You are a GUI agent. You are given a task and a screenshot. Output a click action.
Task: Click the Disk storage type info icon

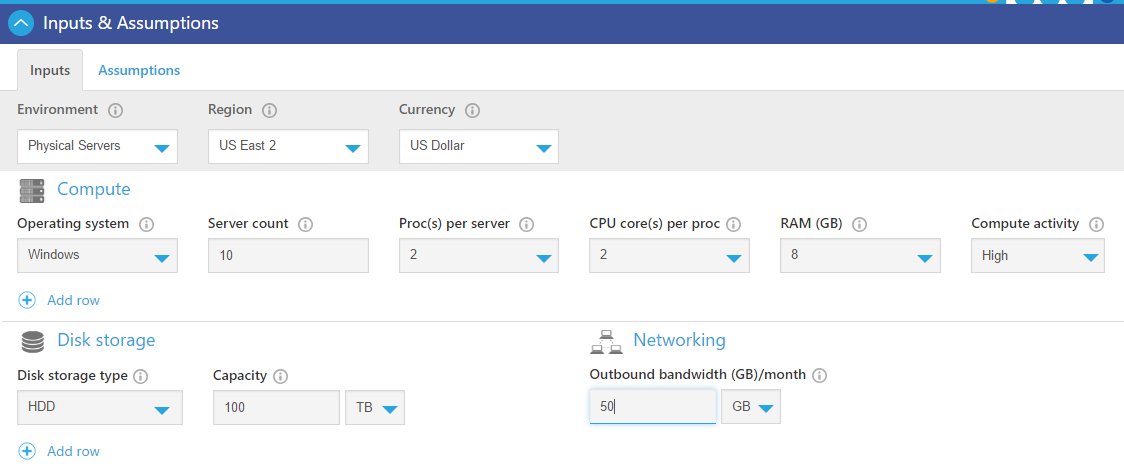(141, 377)
